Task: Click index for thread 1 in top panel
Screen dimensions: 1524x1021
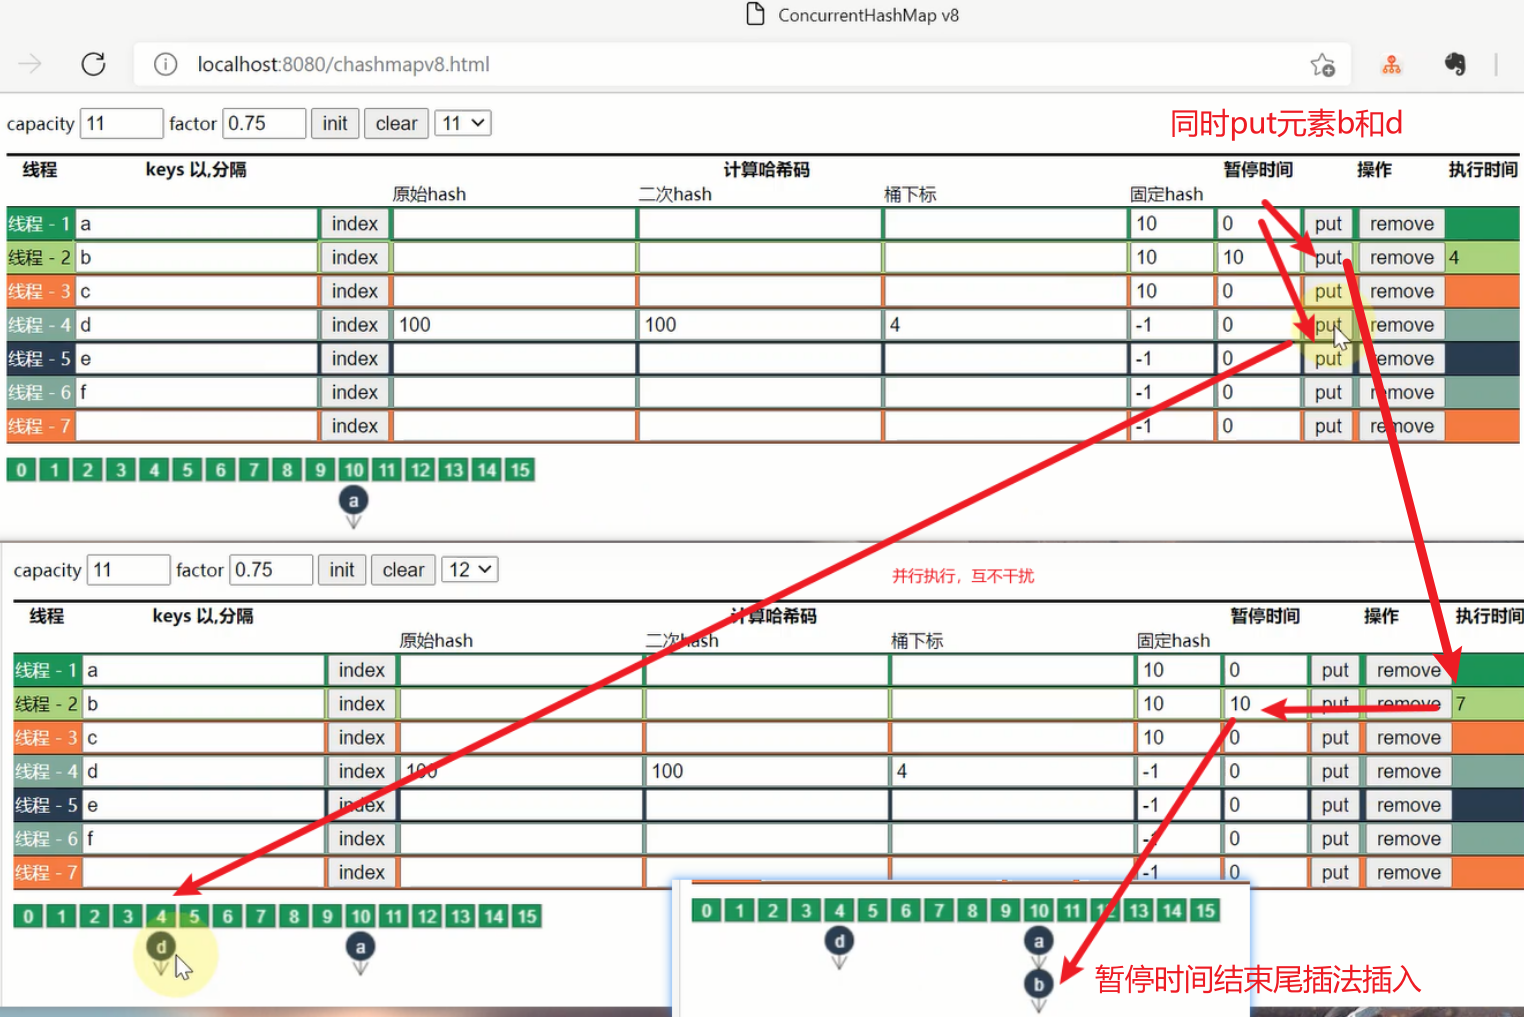Action: 355,224
